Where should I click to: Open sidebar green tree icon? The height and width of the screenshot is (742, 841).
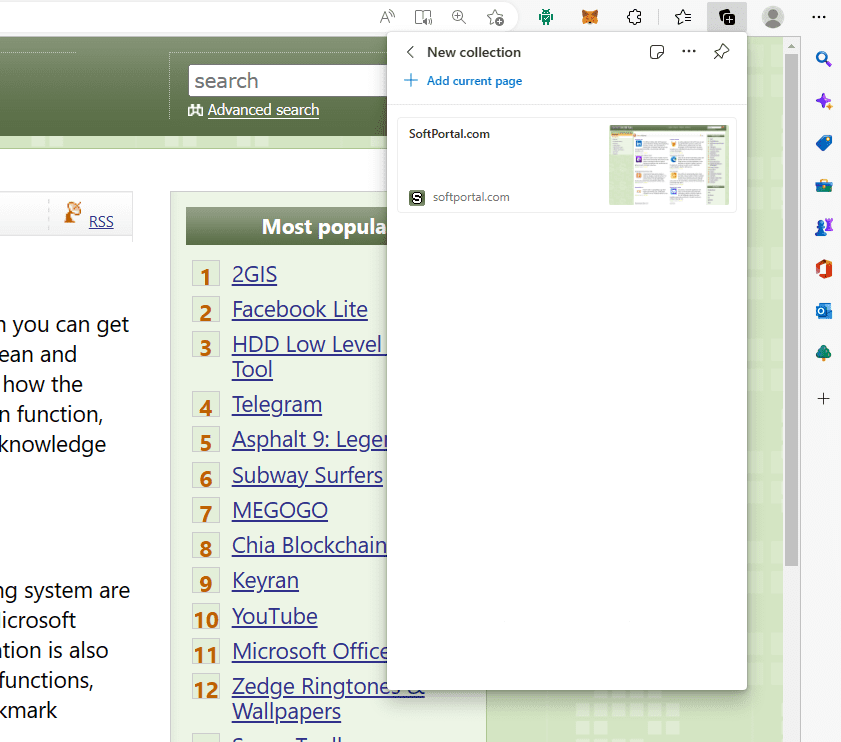(824, 353)
